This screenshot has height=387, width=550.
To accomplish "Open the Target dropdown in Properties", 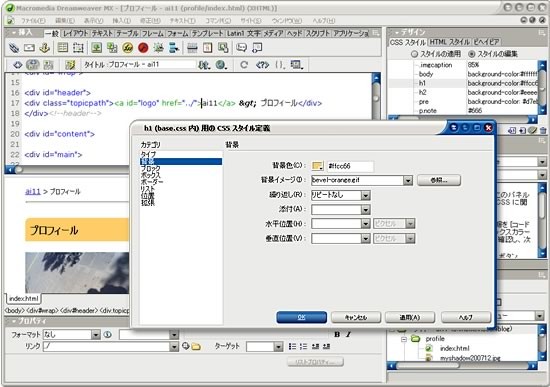I will pyautogui.click(x=279, y=347).
